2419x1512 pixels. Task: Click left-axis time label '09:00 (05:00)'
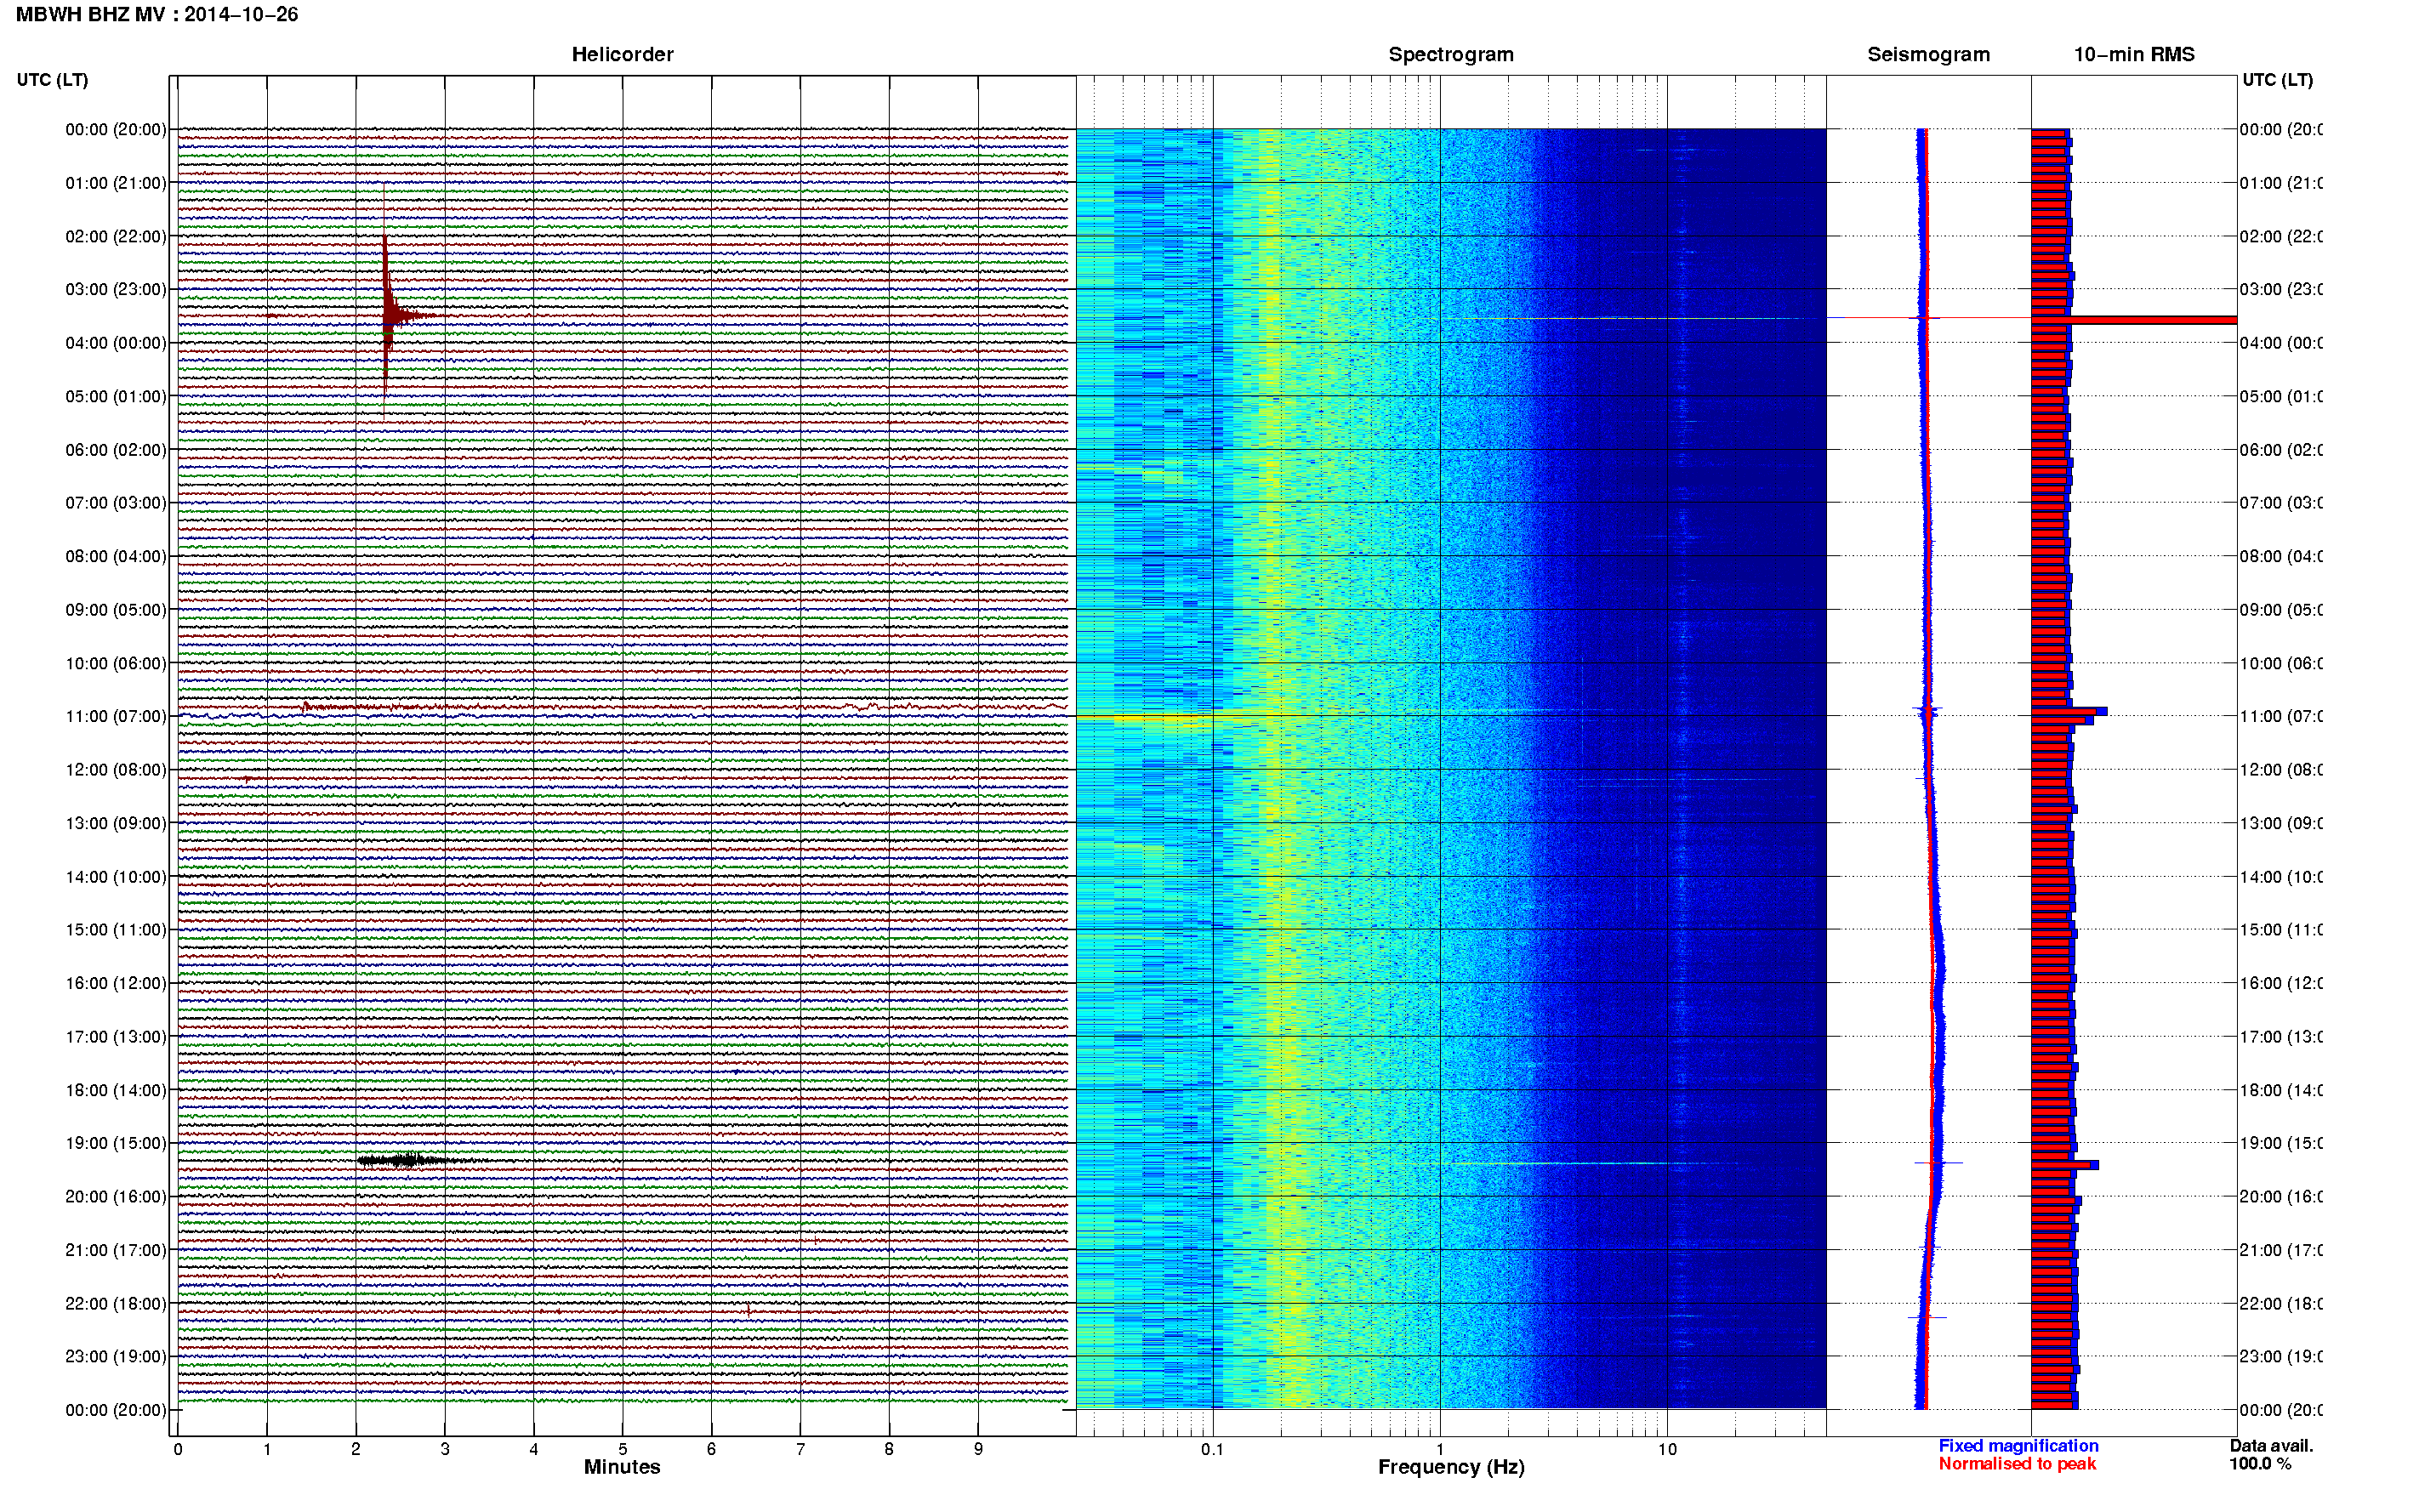pyautogui.click(x=116, y=609)
